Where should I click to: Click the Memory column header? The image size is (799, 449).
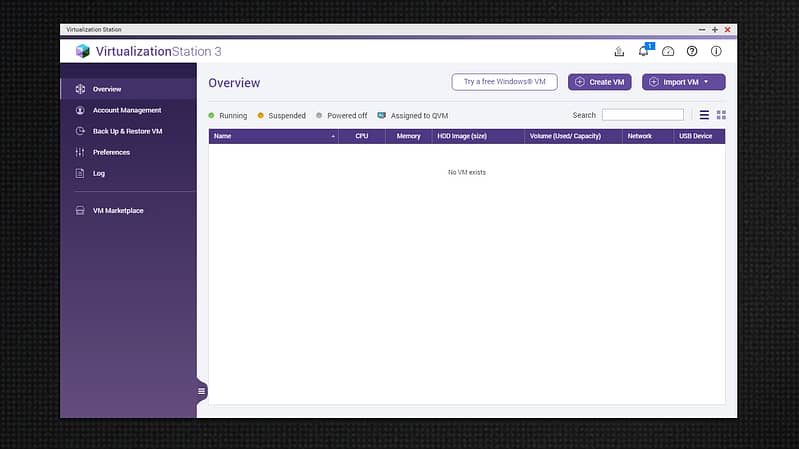point(409,136)
